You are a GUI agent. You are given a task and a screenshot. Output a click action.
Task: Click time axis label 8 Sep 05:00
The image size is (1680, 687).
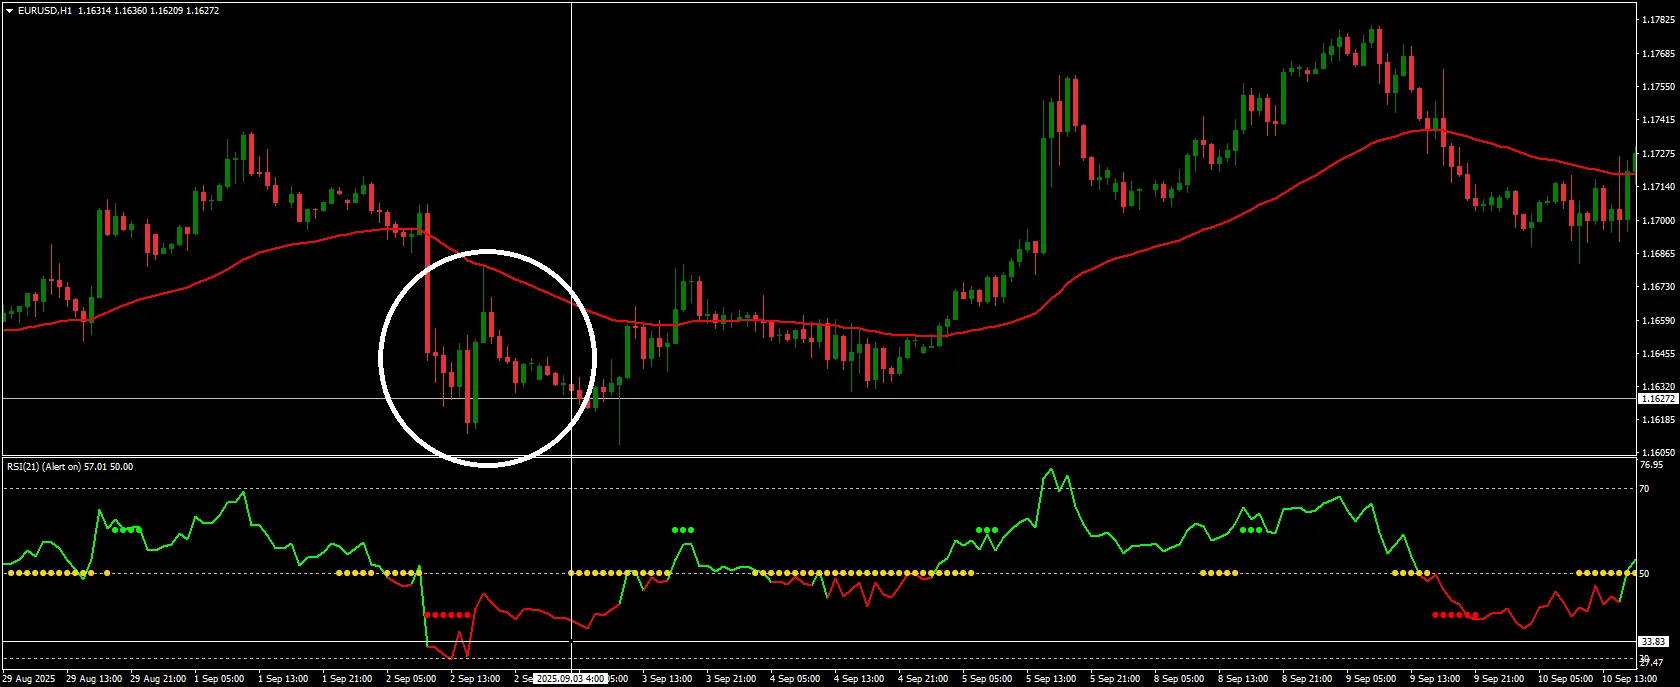[x=1180, y=679]
